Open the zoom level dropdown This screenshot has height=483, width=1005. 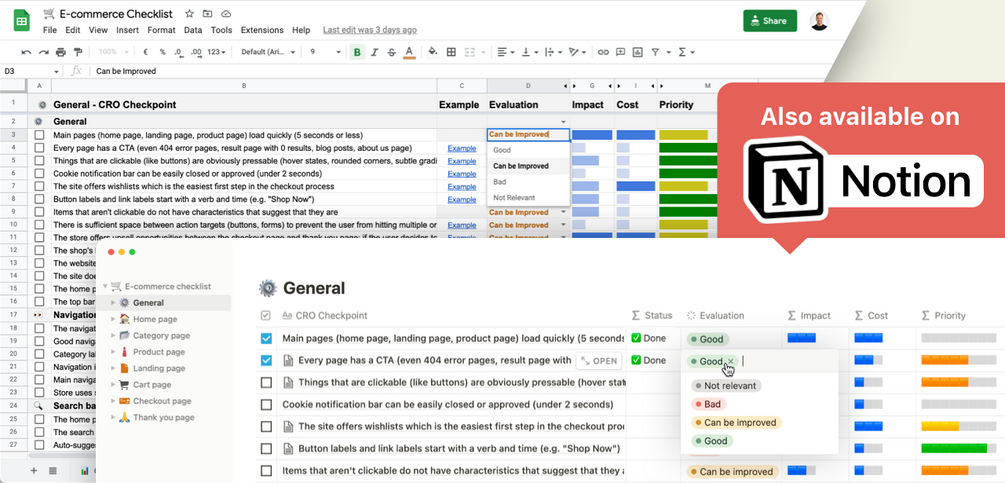coord(113,53)
